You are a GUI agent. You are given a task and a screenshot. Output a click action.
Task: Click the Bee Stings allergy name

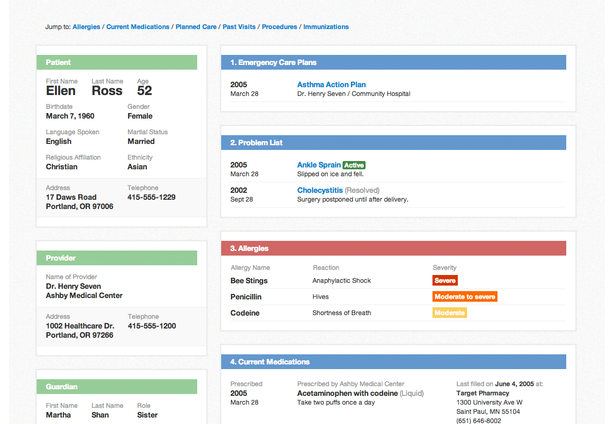[249, 281]
